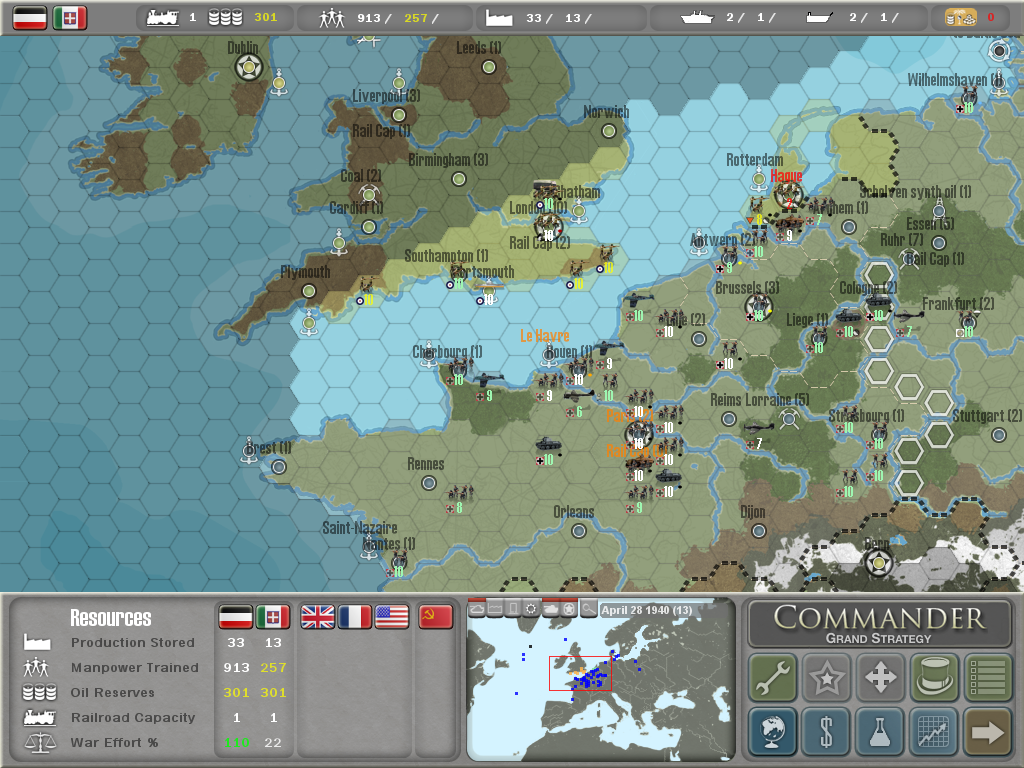Image resolution: width=1024 pixels, height=768 pixels.
Task: Click the warship icon in the top bar
Action: (697, 18)
